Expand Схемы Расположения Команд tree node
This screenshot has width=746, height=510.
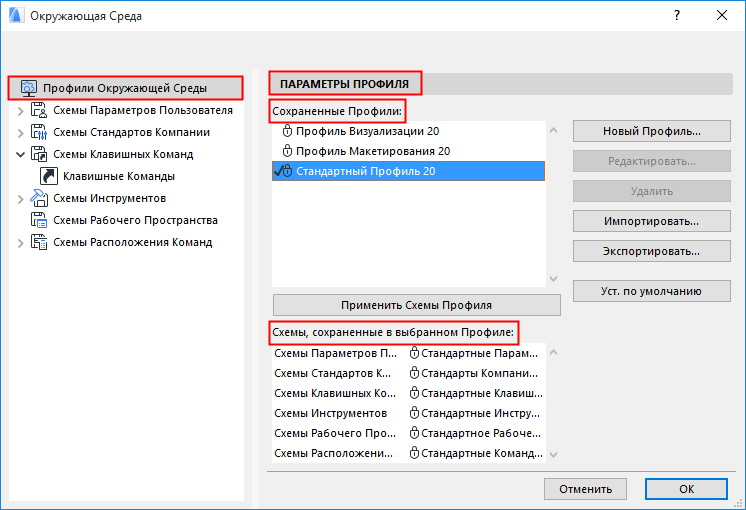tap(20, 243)
